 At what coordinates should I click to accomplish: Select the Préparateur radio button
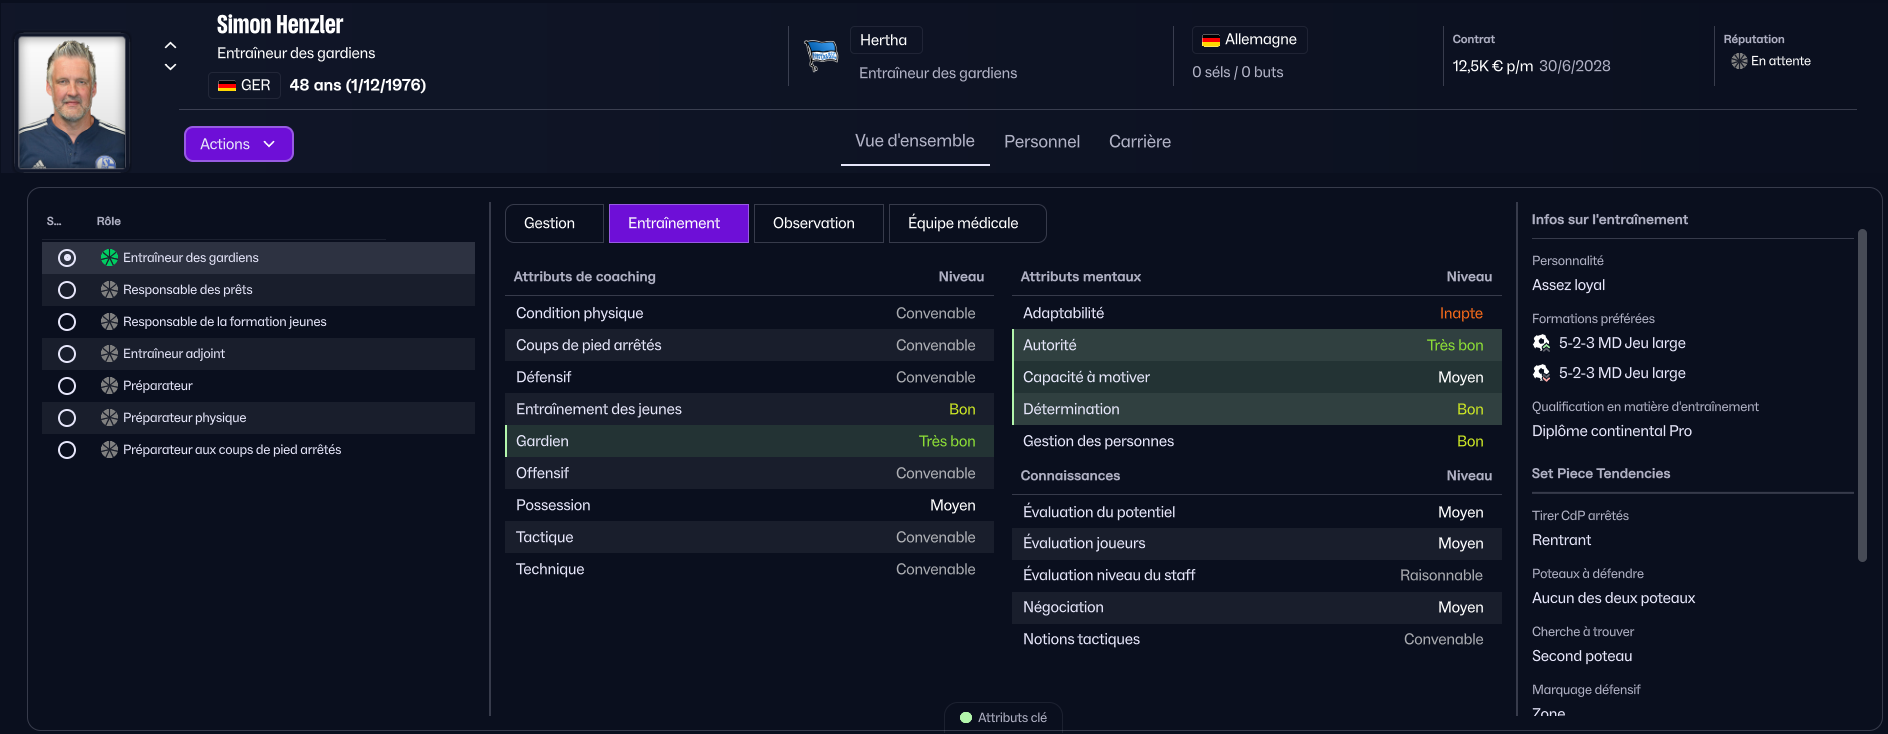(67, 386)
